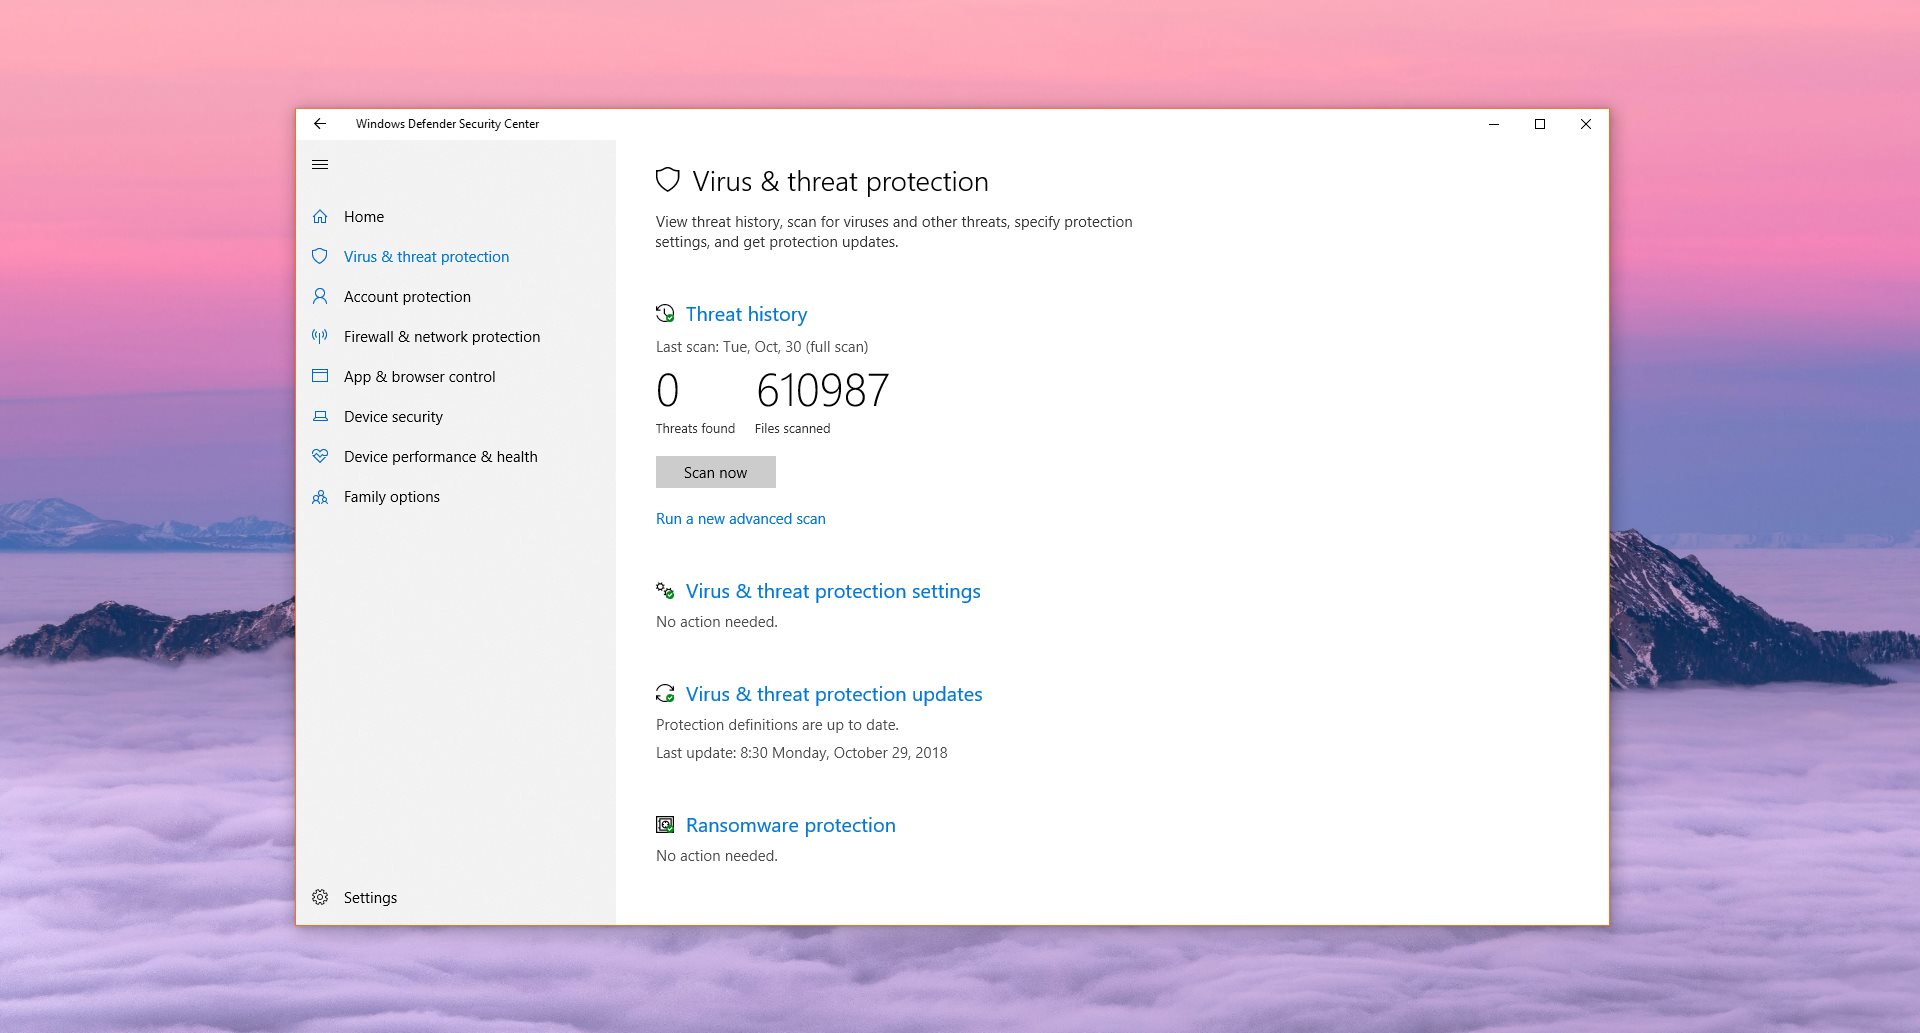This screenshot has height=1033, width=1920.
Task: Click Run a new advanced scan link
Action: click(x=741, y=519)
